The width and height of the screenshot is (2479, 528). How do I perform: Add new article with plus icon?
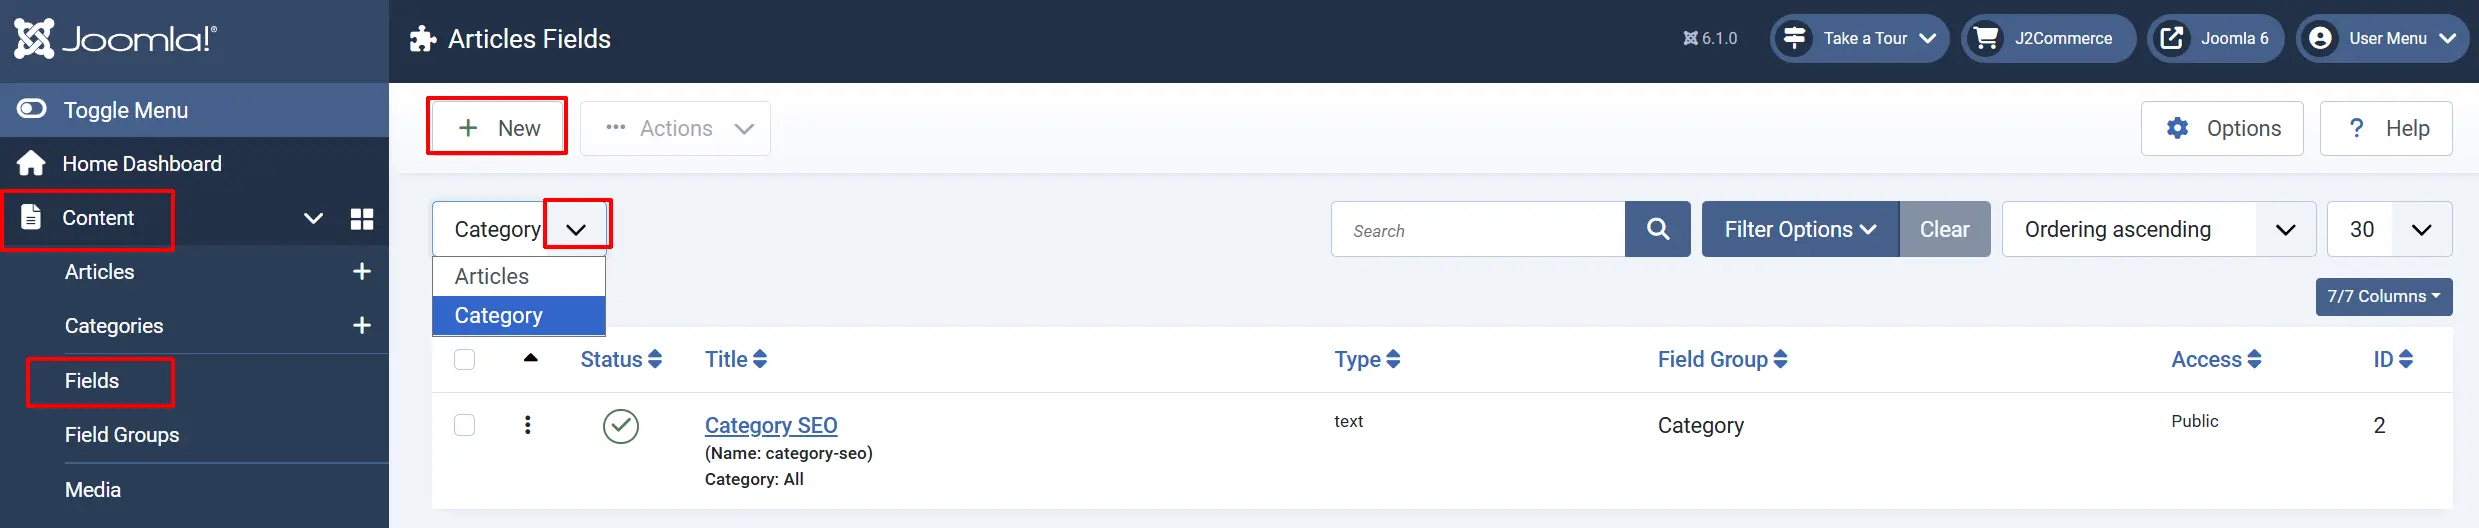362,272
